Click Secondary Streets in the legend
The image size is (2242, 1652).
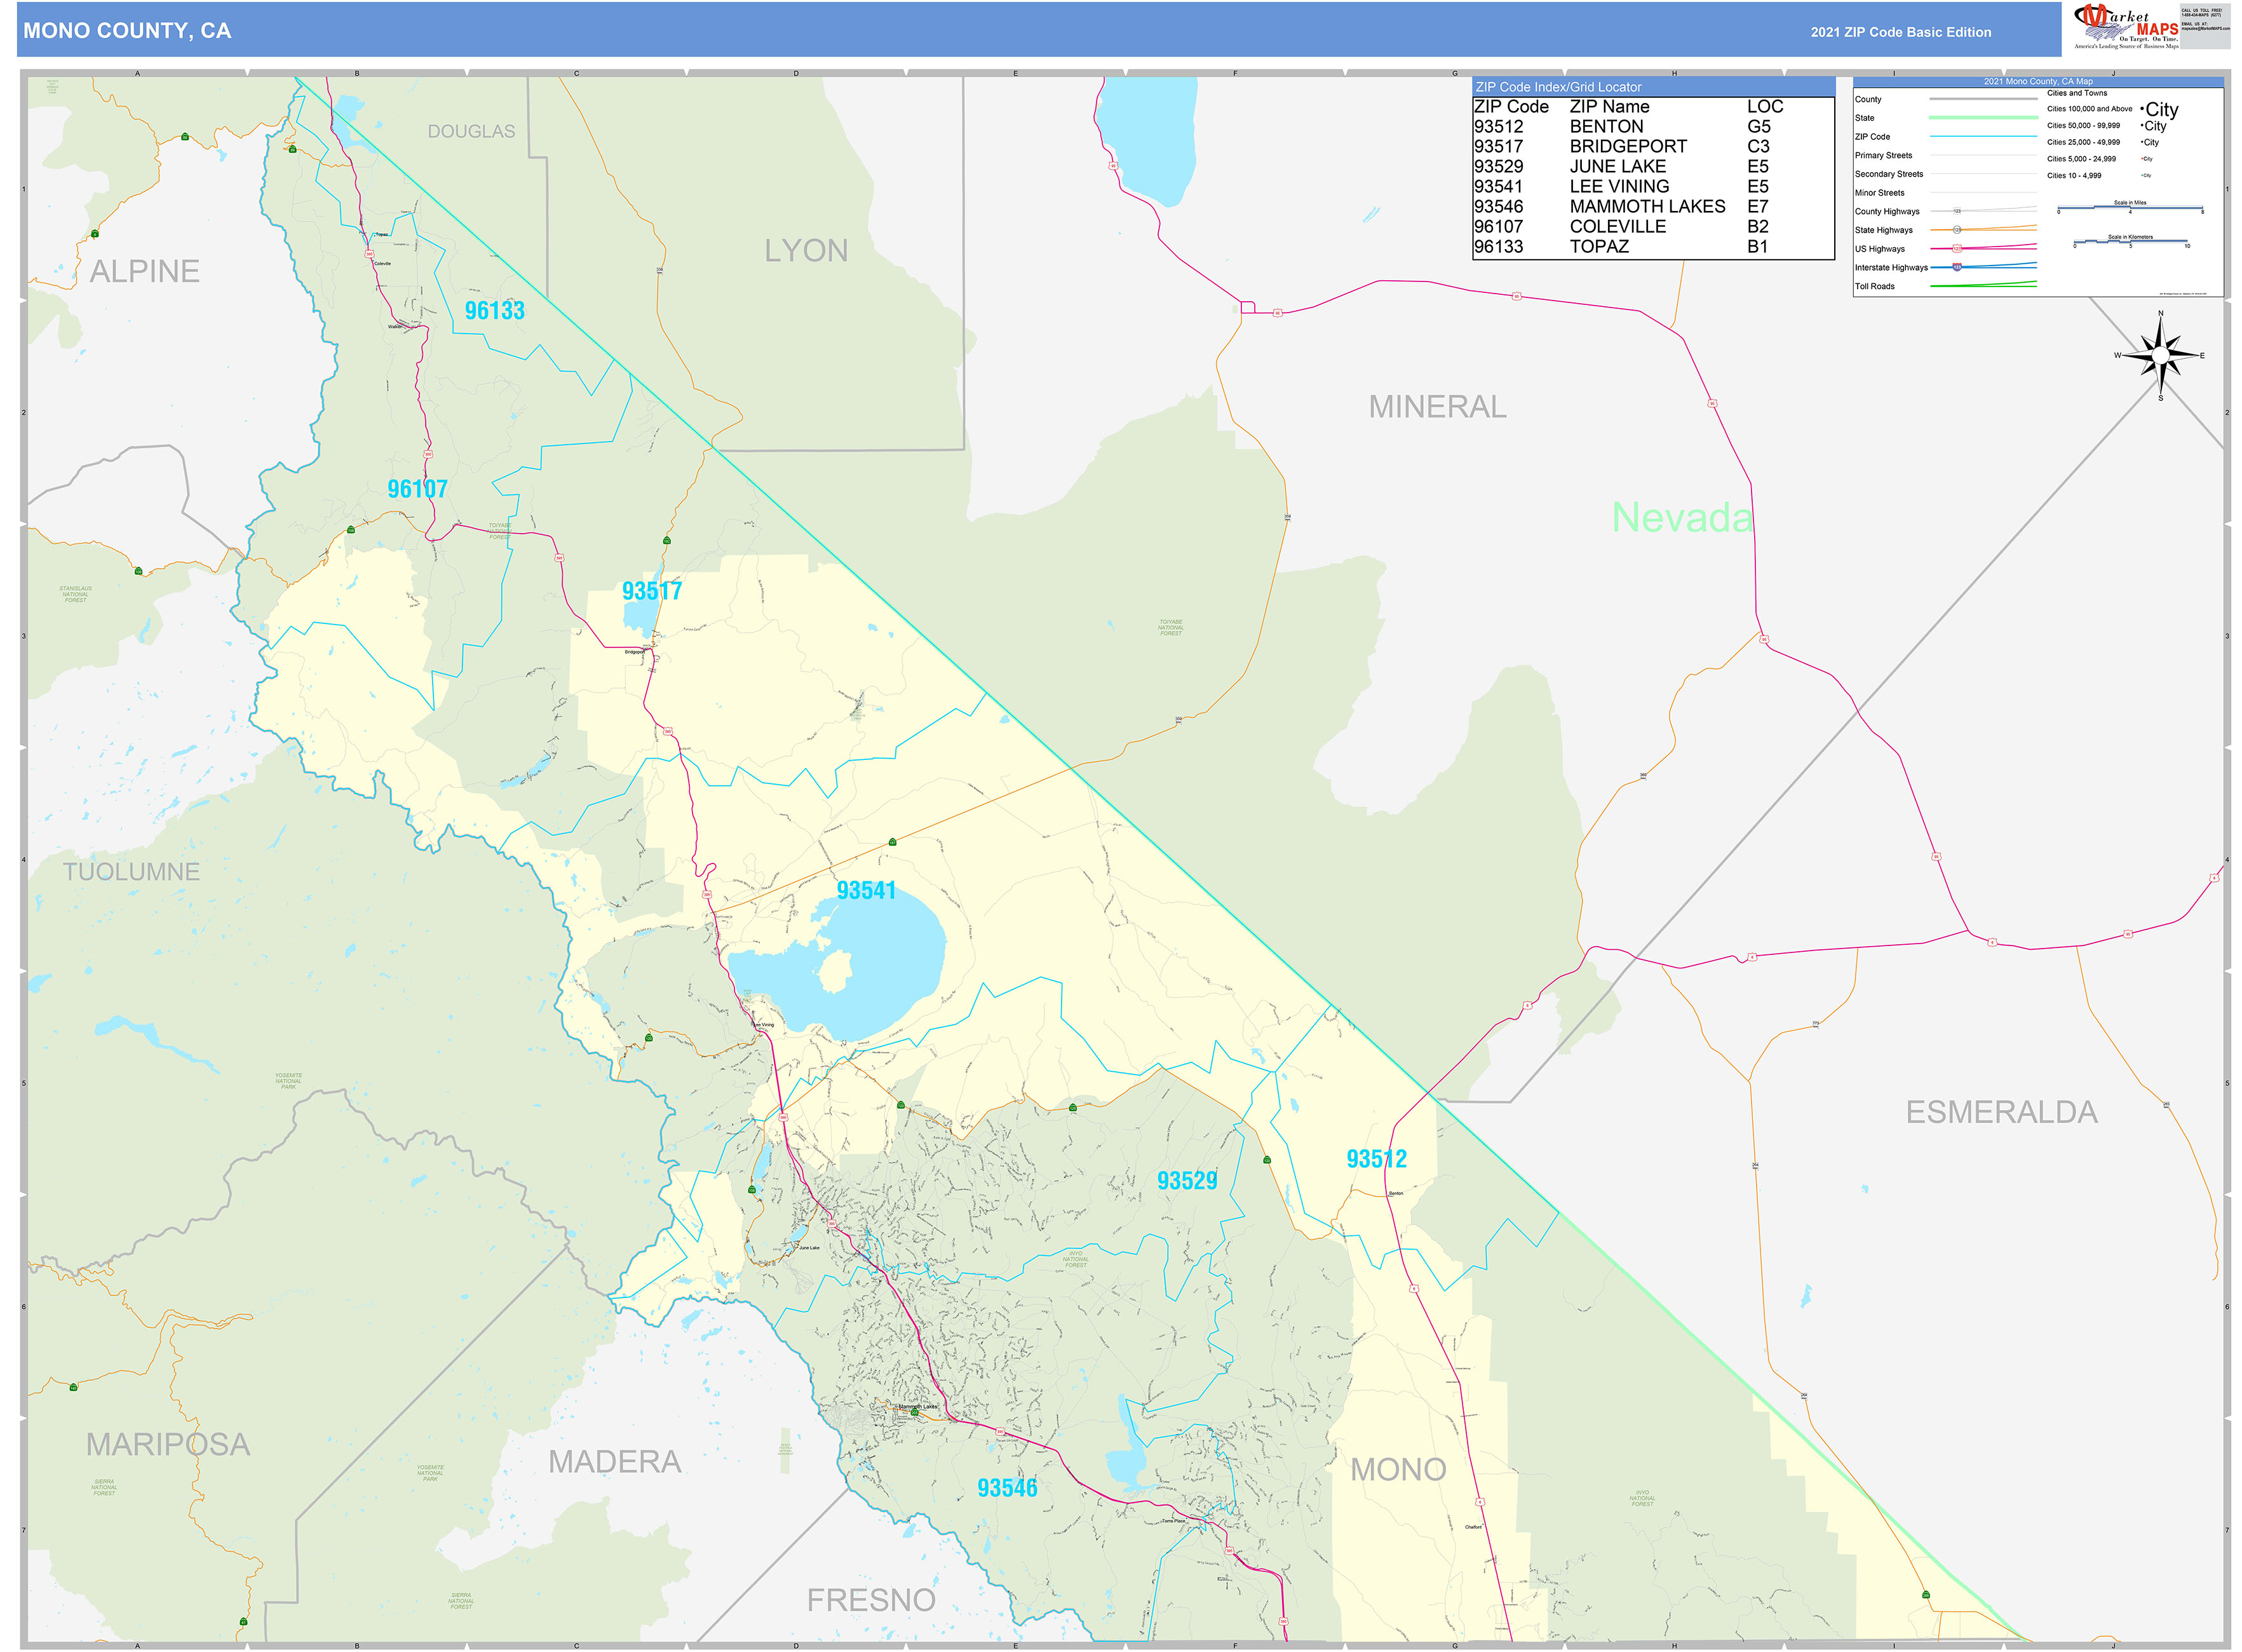pos(1888,174)
